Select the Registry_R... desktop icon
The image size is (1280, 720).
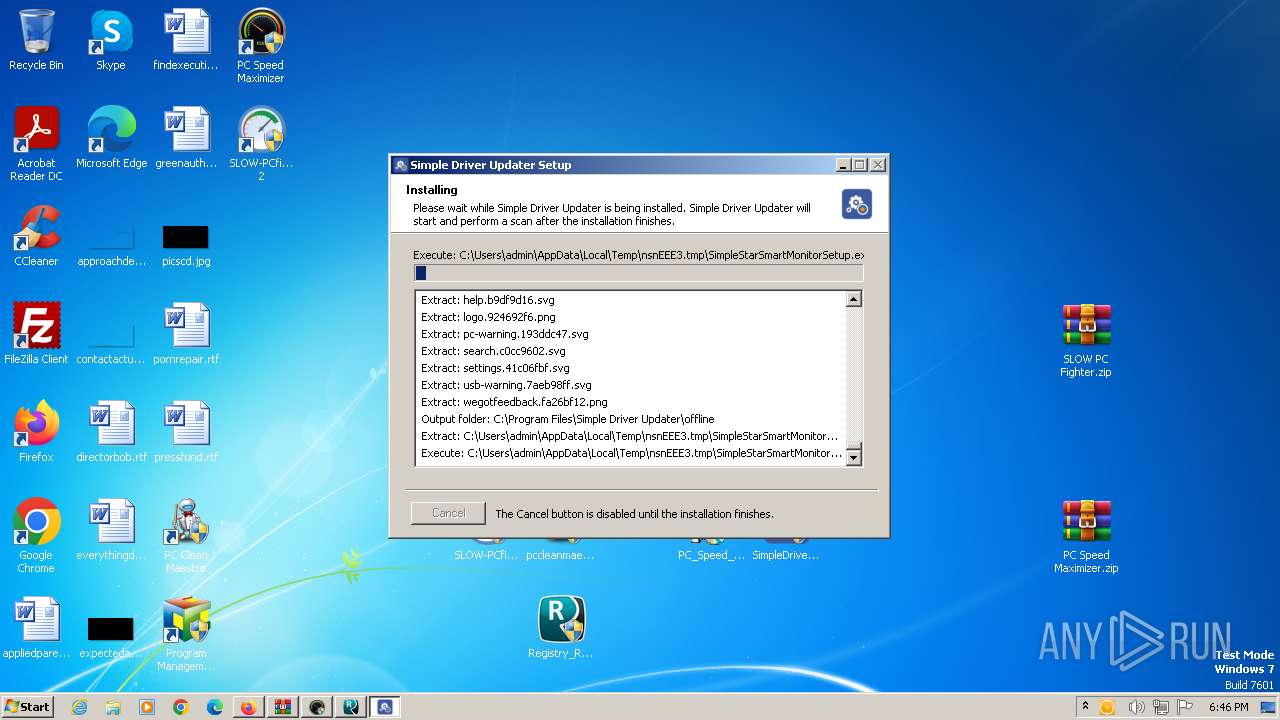point(561,628)
